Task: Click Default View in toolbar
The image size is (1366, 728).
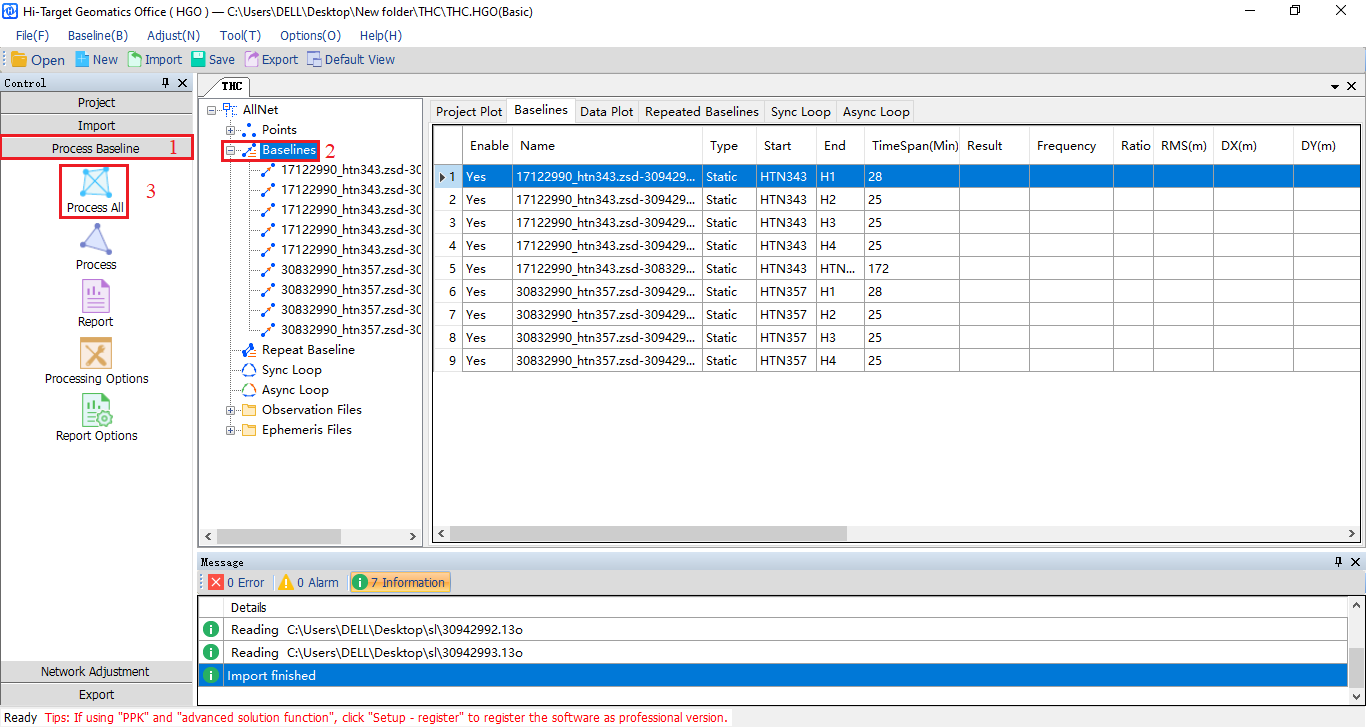Action: [350, 60]
